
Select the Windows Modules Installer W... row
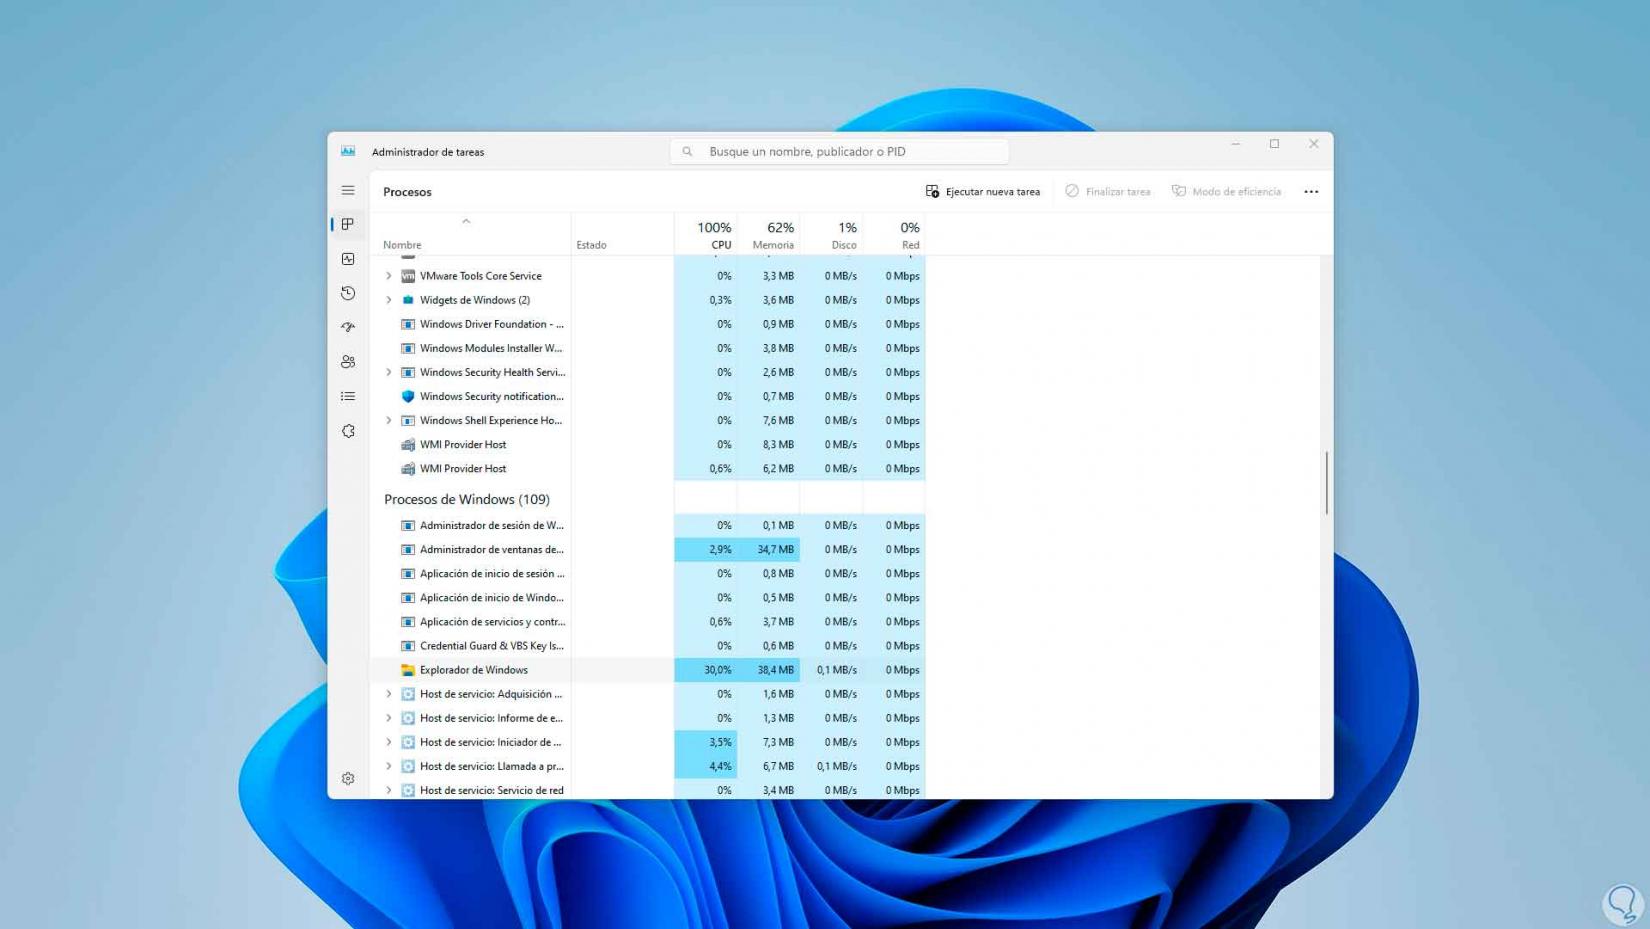point(647,348)
